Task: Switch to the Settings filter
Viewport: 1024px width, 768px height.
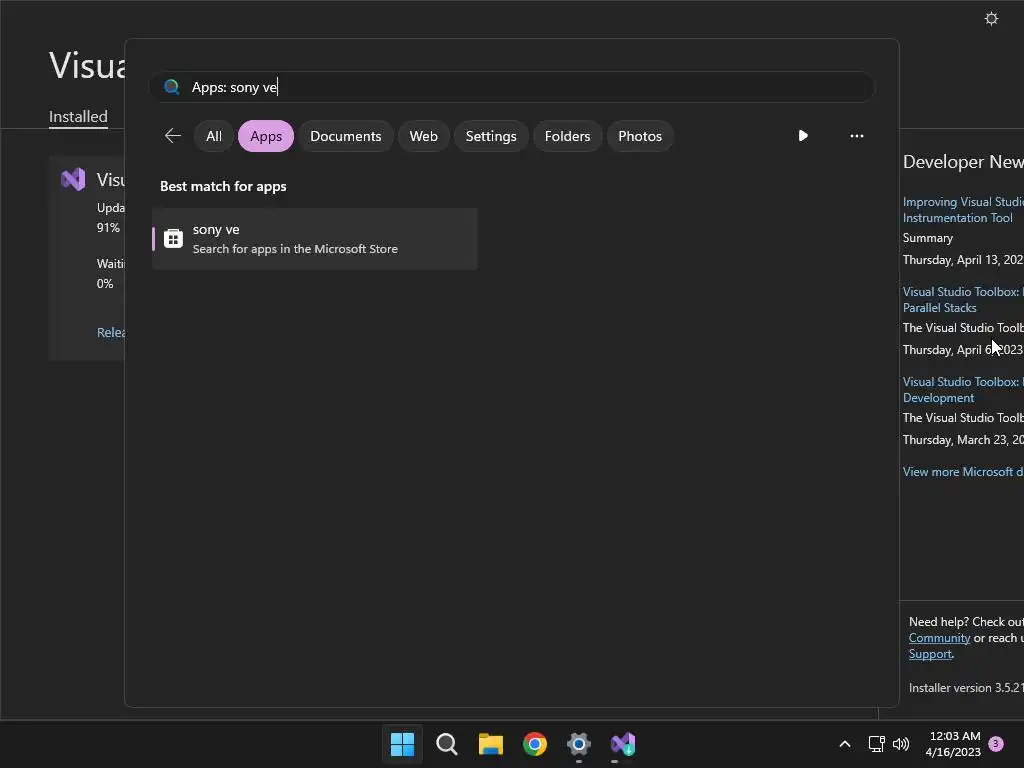Action: click(491, 136)
